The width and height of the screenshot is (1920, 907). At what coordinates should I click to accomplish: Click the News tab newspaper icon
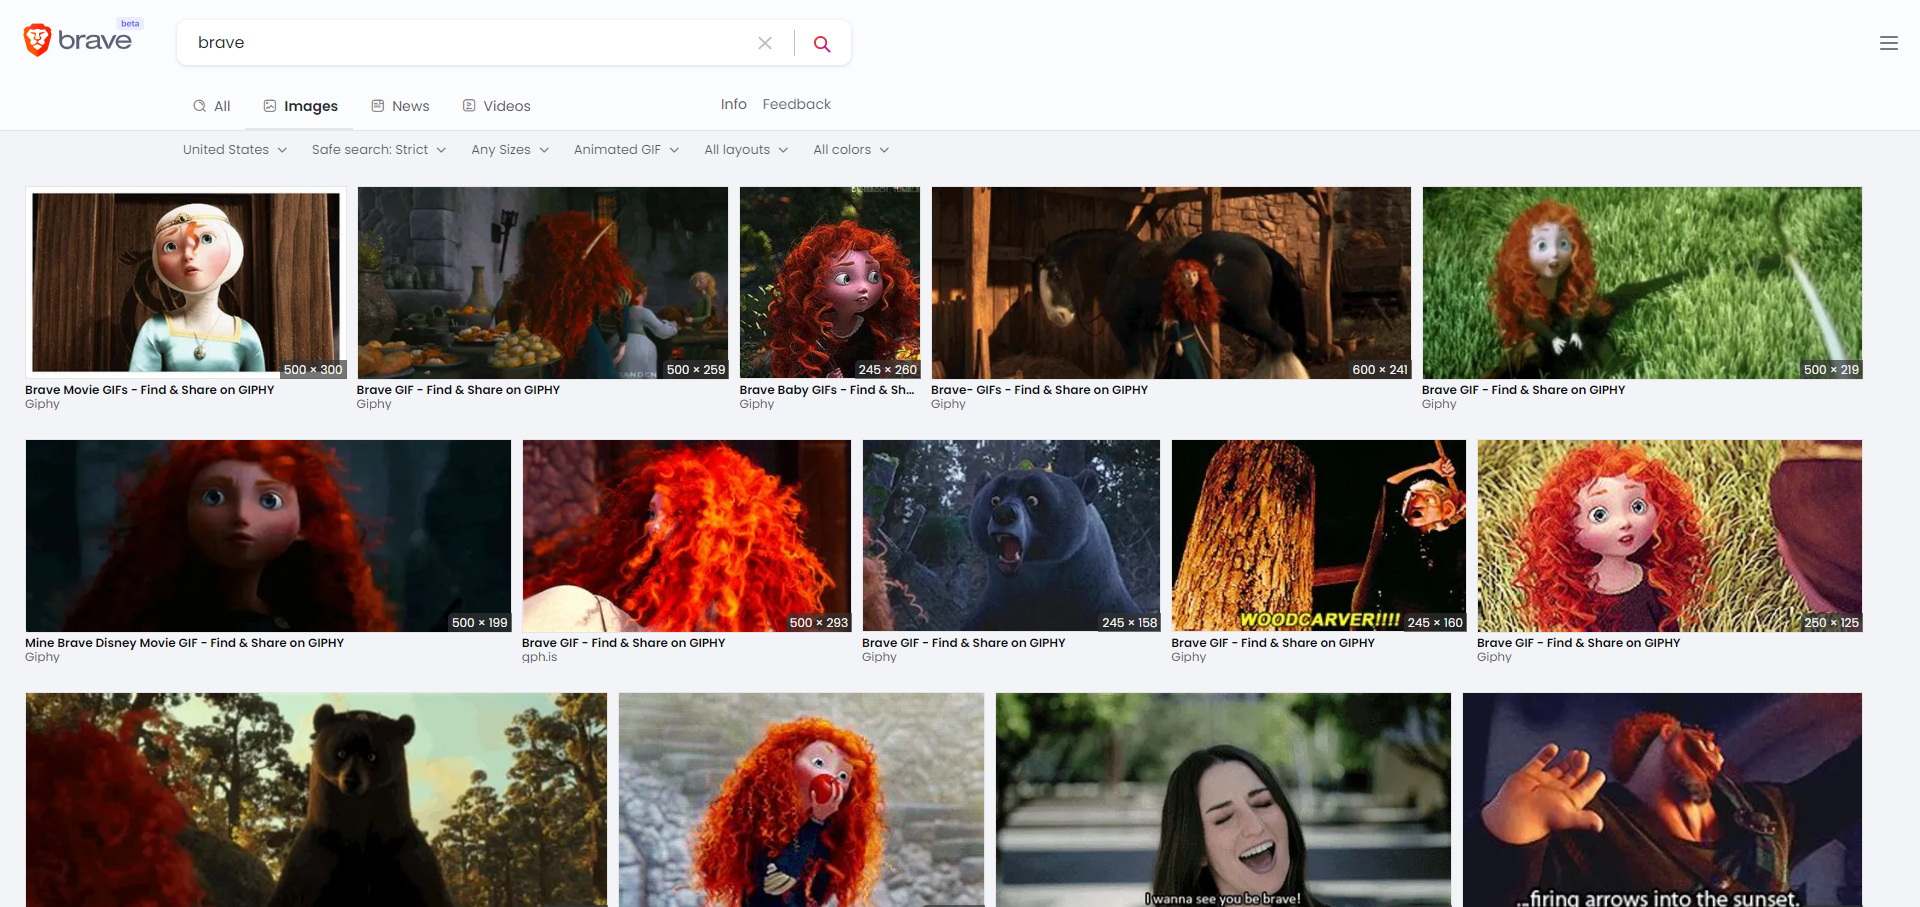coord(378,106)
